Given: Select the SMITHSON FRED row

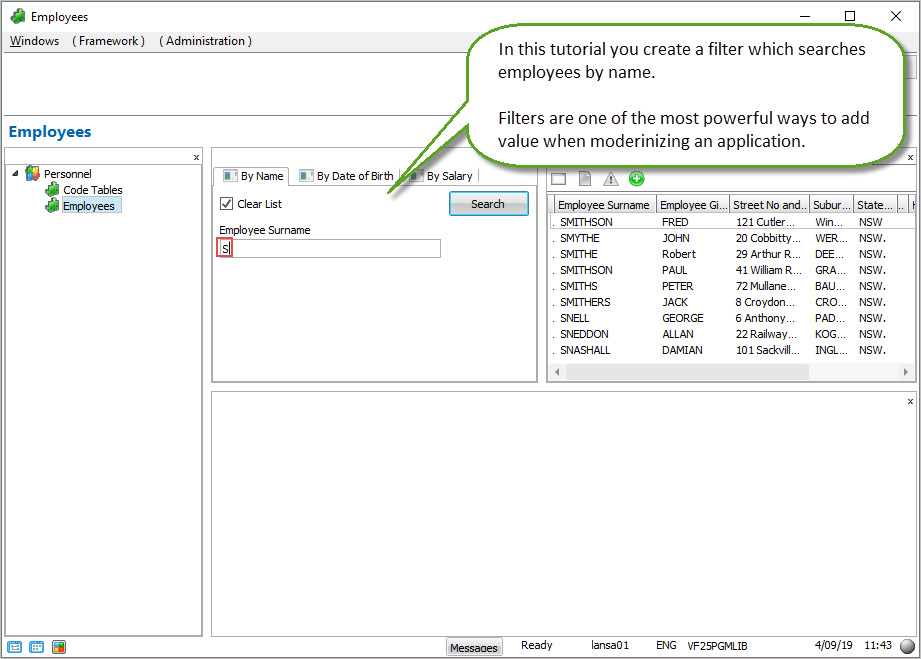Looking at the screenshot, I should (731, 222).
